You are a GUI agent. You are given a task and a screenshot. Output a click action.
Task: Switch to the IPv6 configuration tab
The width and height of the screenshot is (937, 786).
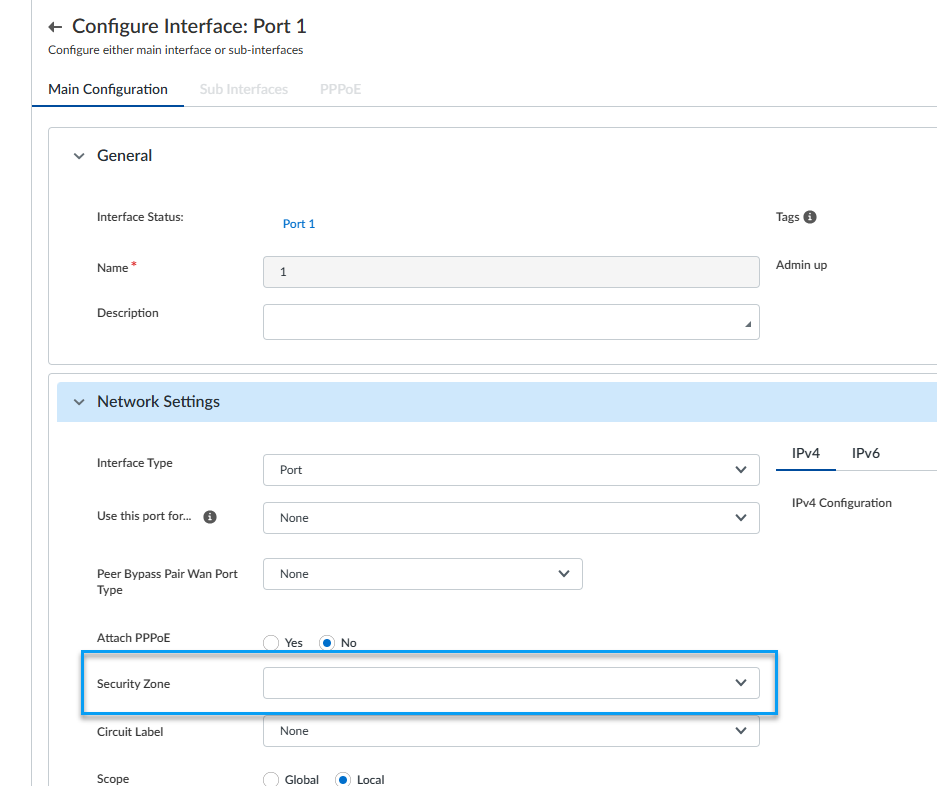pyautogui.click(x=866, y=453)
